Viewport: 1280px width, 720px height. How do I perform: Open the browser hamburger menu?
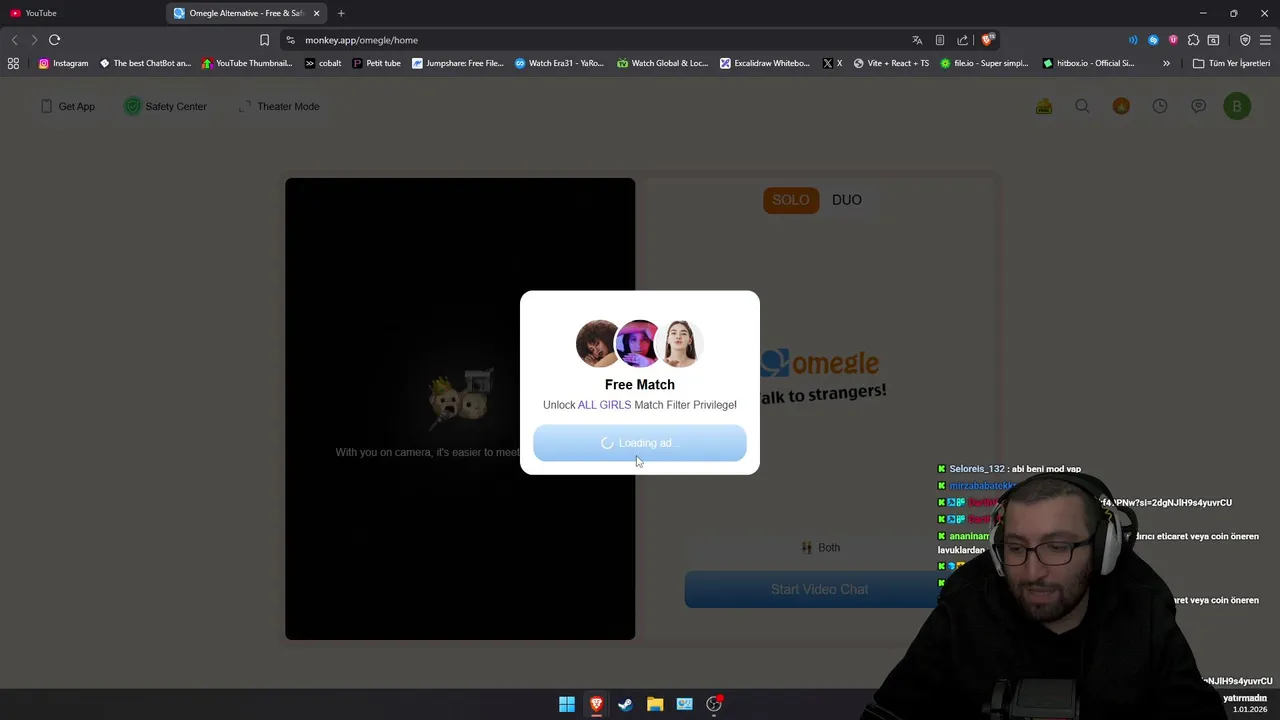pos(1266,40)
